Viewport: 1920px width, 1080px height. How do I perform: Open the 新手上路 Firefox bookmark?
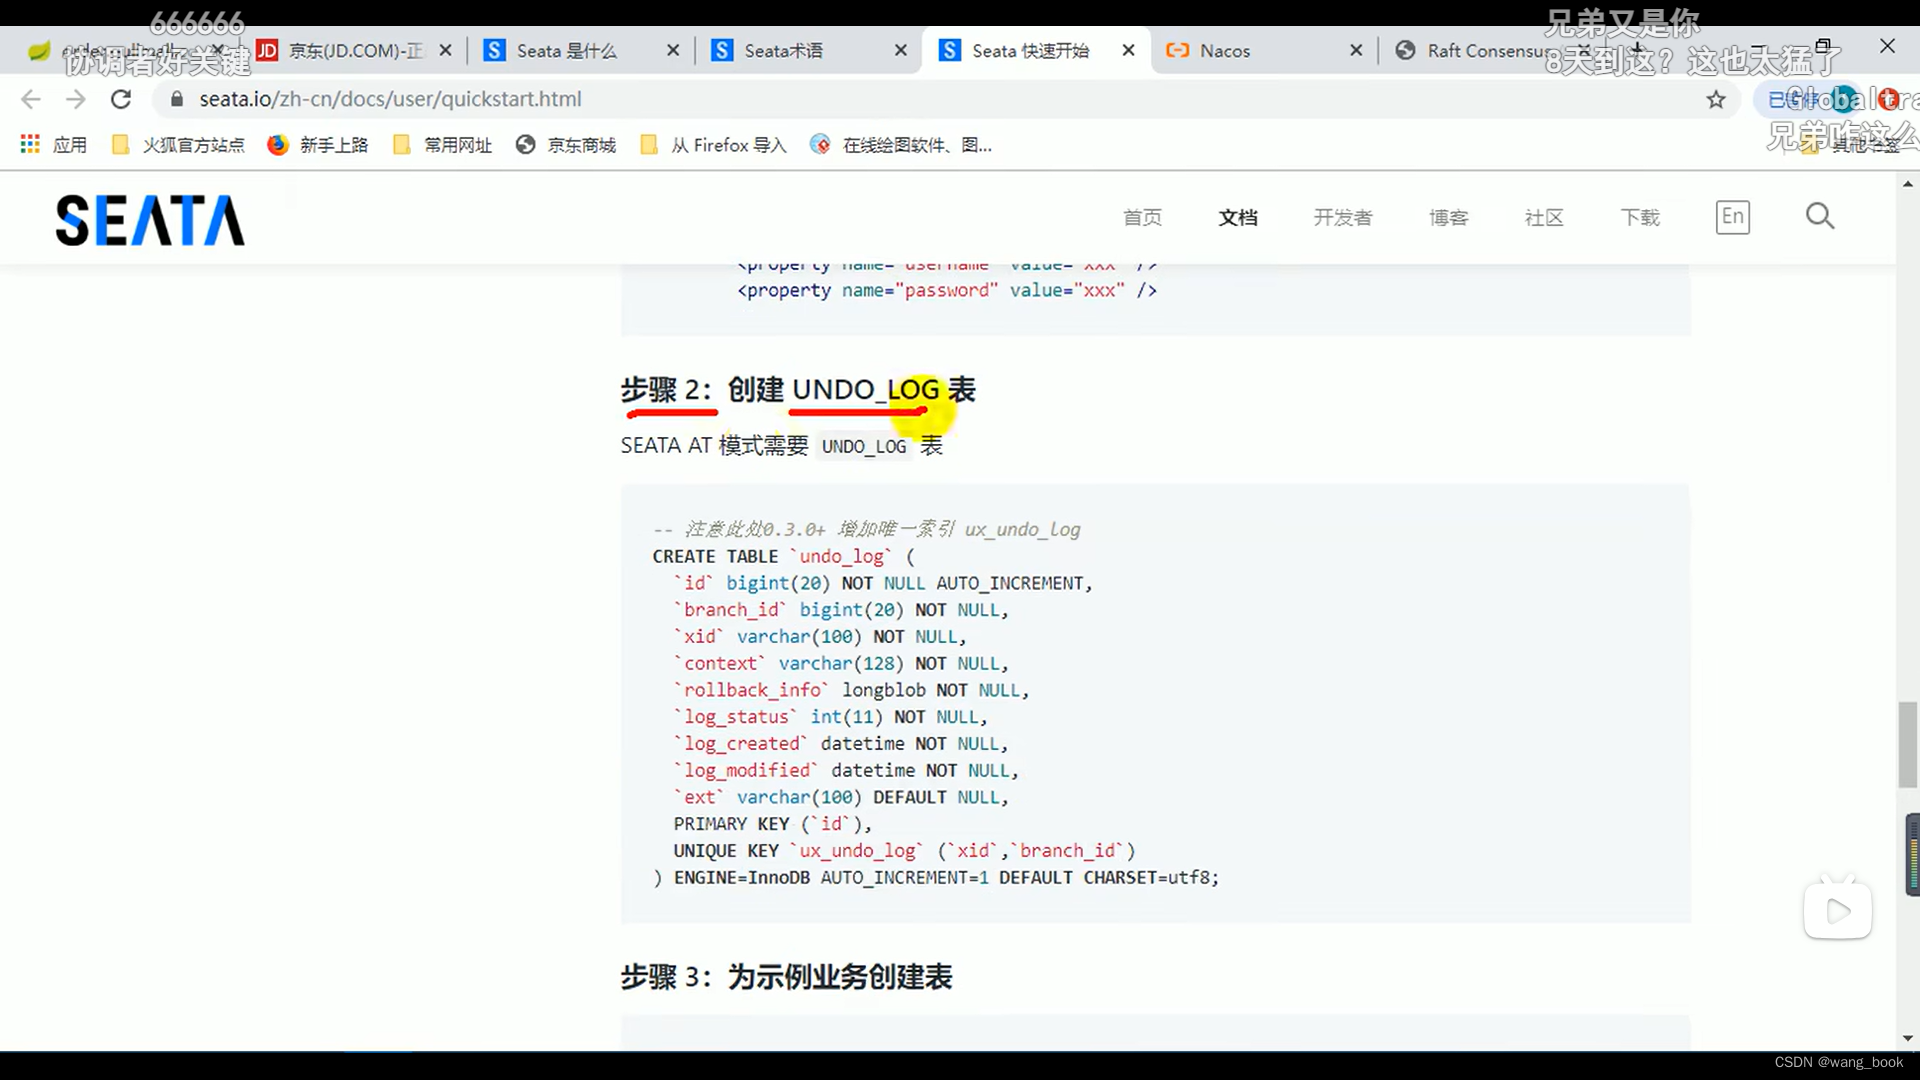(318, 145)
